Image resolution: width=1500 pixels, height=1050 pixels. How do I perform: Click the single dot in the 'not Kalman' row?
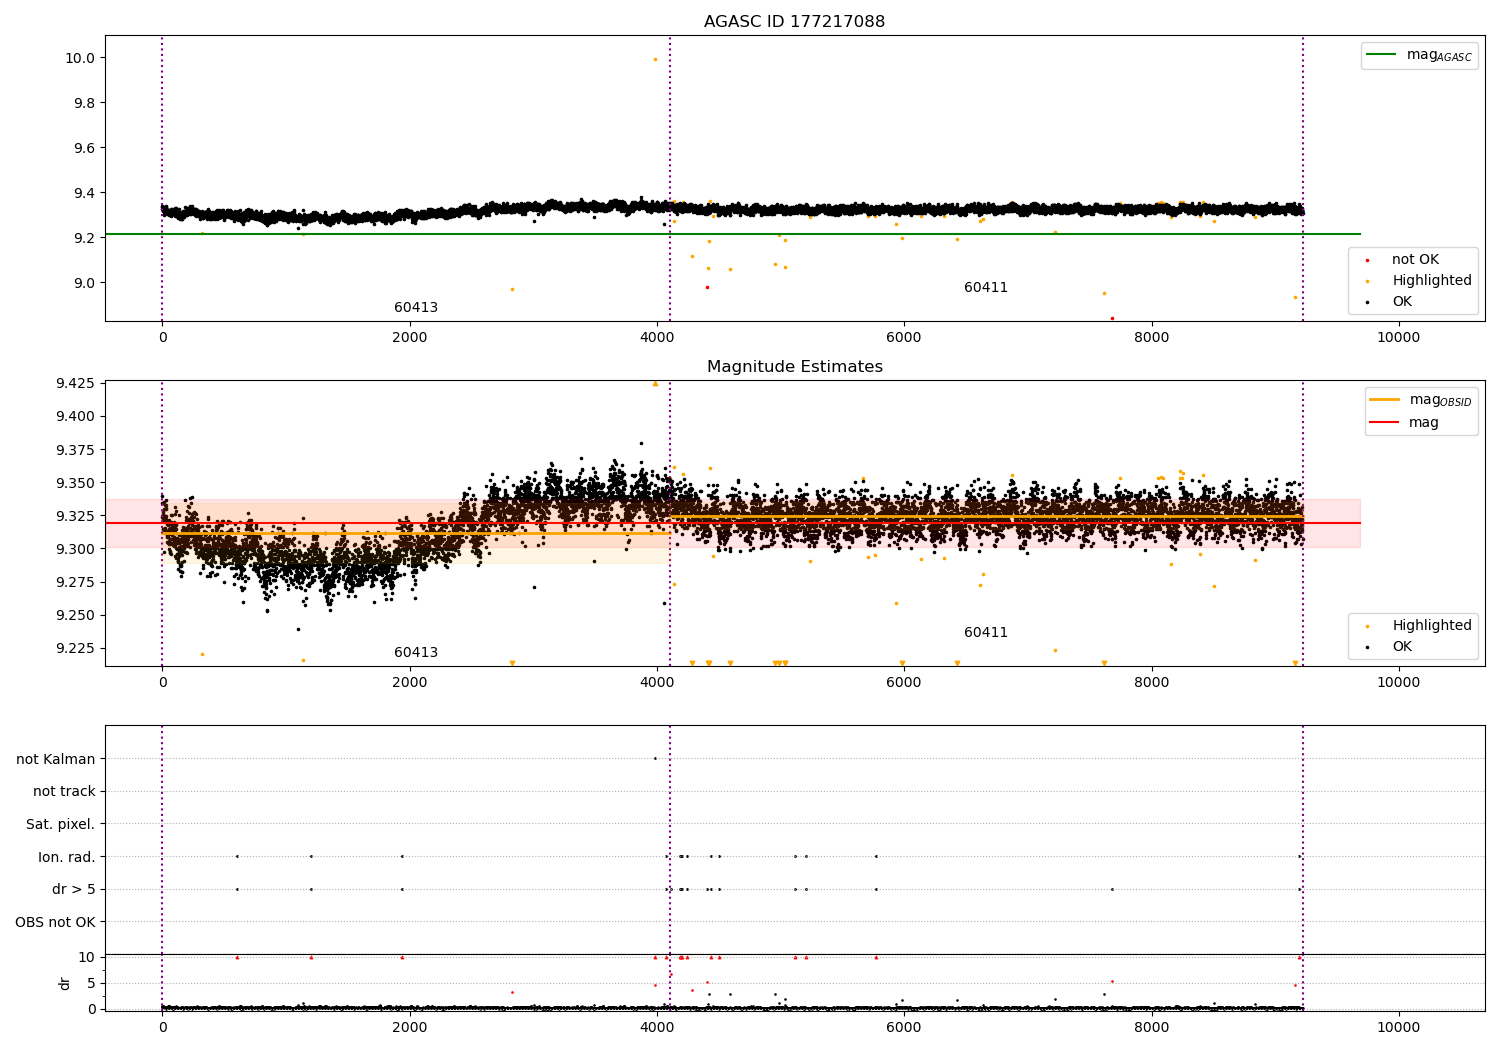[x=655, y=759]
